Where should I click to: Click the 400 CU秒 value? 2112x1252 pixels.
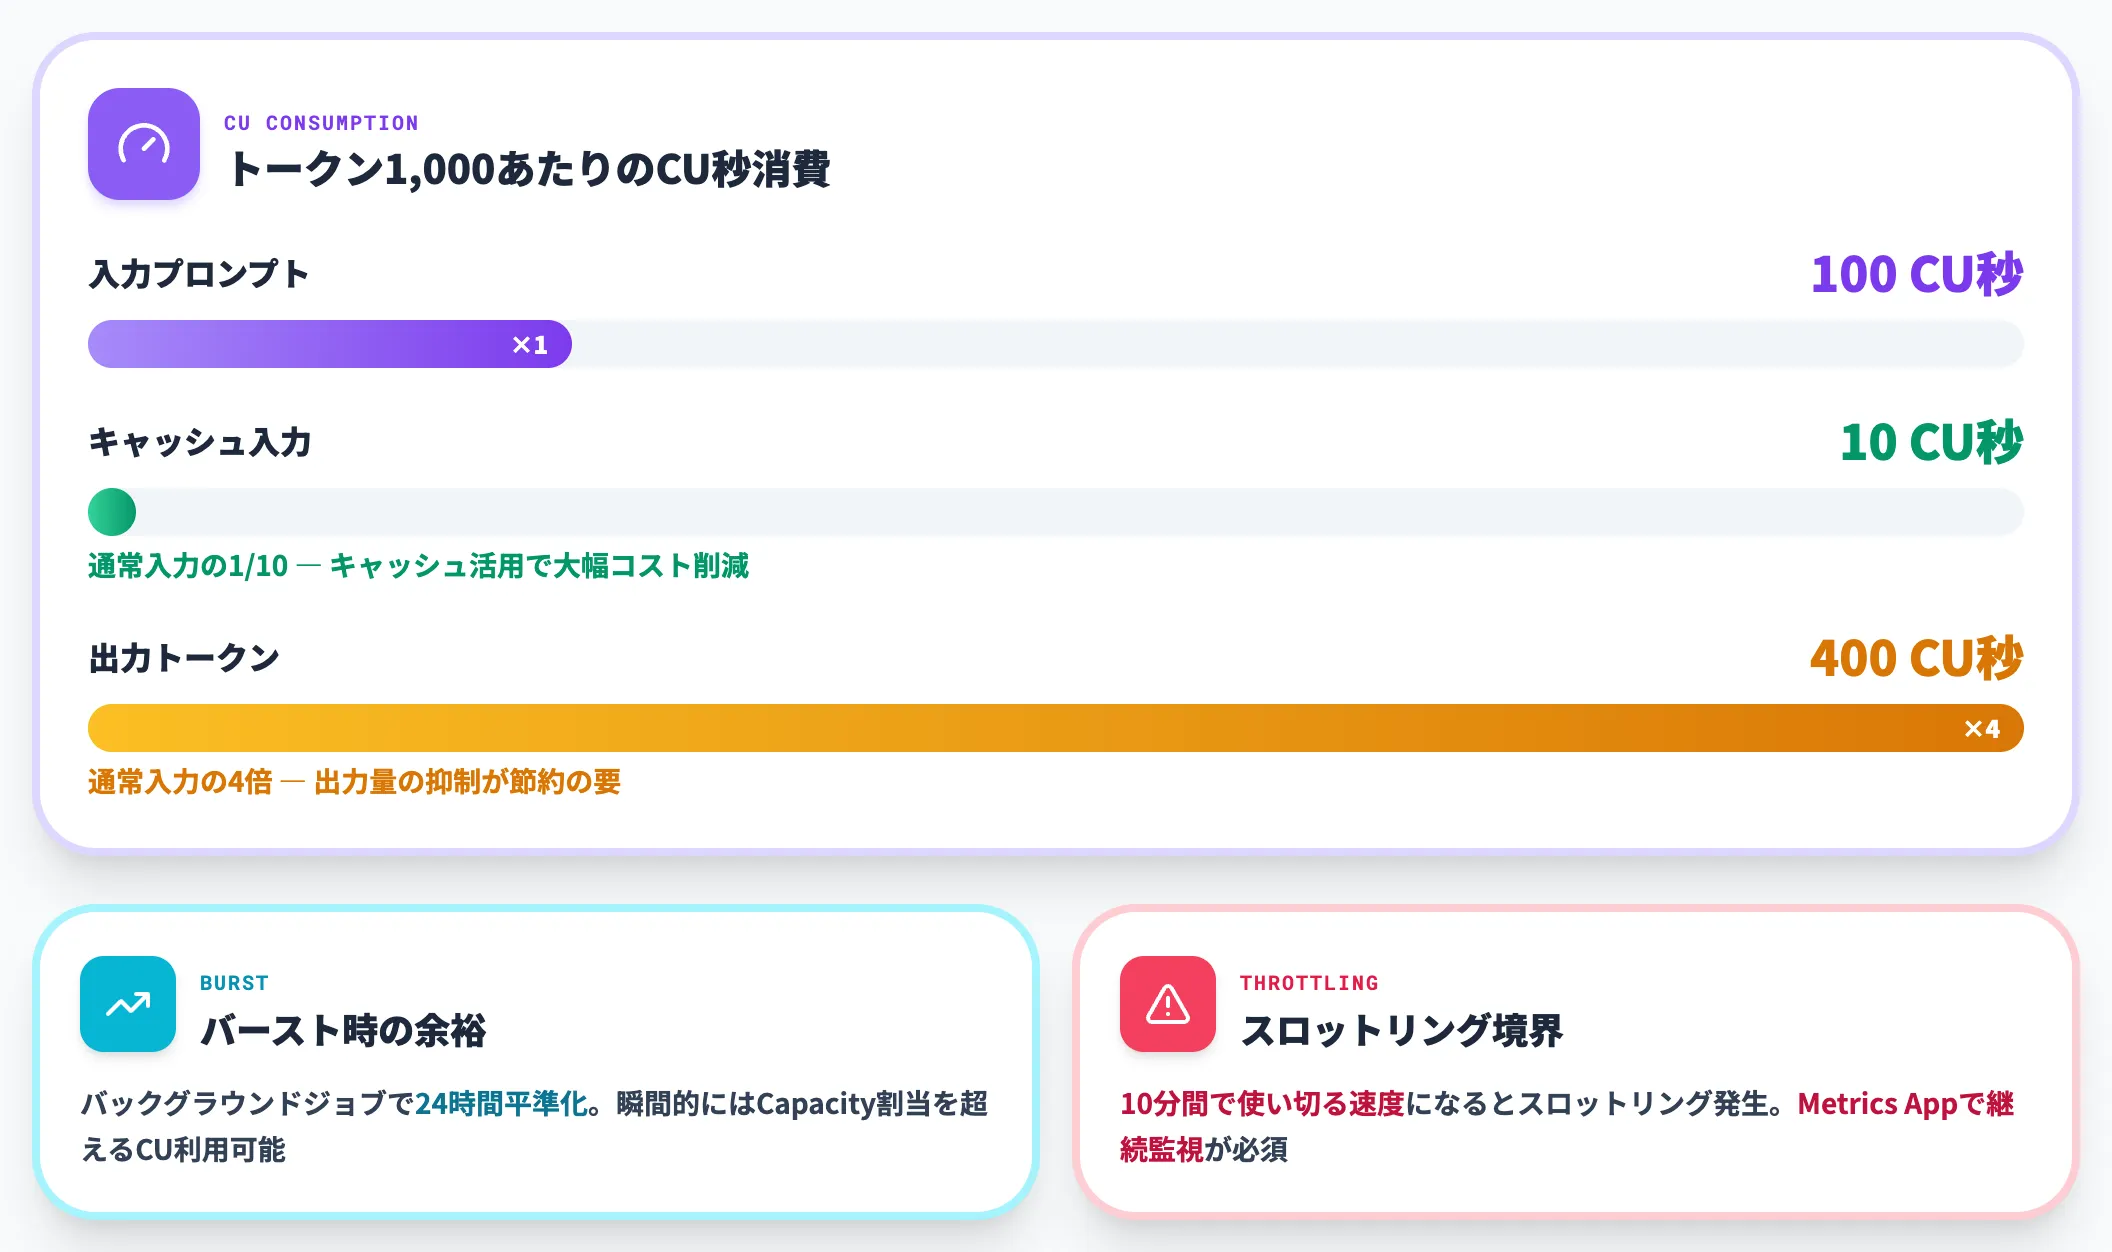tap(1916, 658)
